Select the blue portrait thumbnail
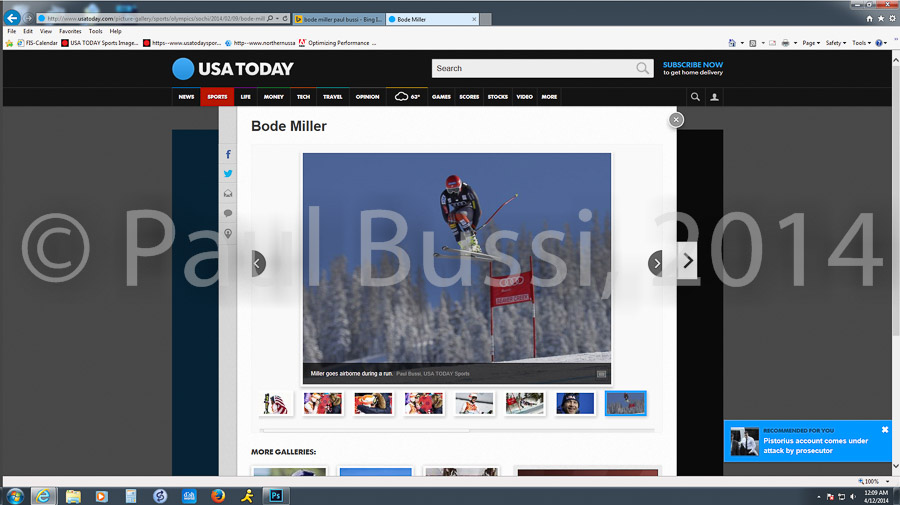 click(575, 403)
